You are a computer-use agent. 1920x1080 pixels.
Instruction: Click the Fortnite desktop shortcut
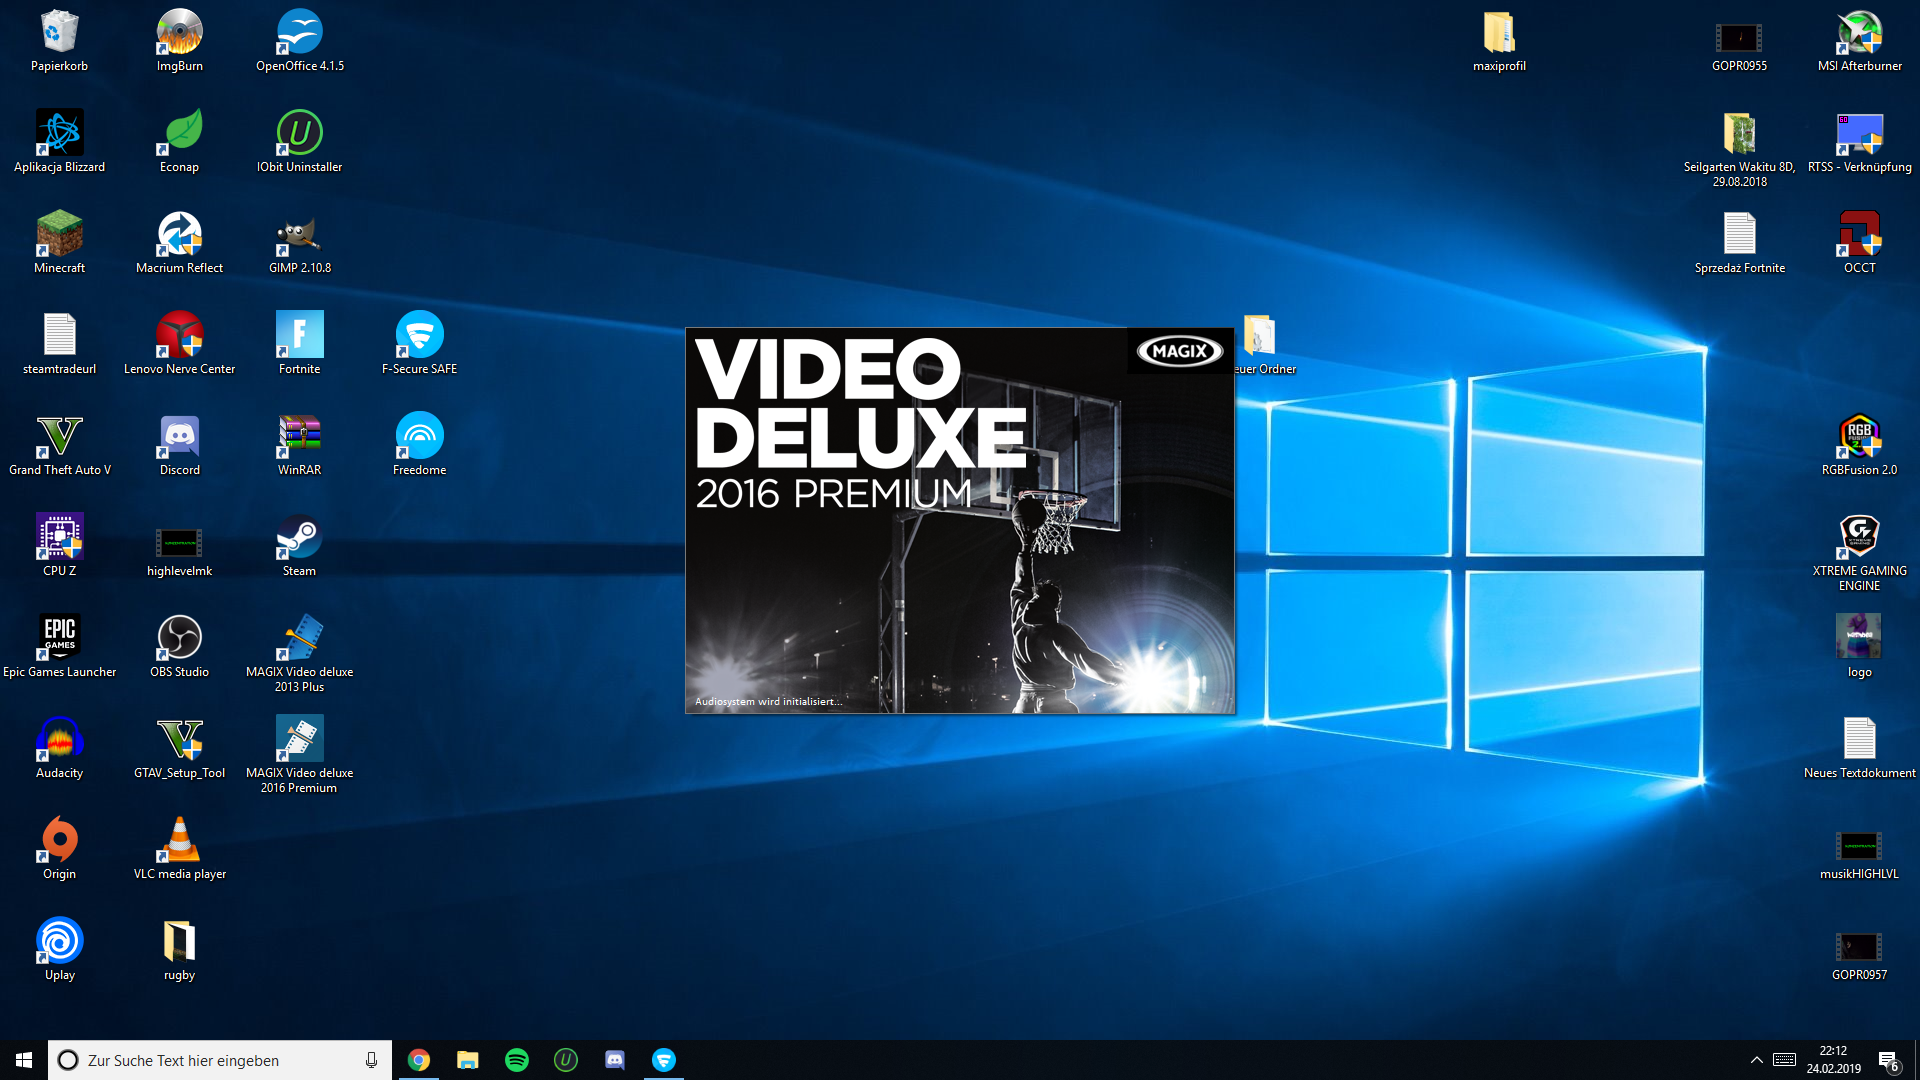click(299, 335)
